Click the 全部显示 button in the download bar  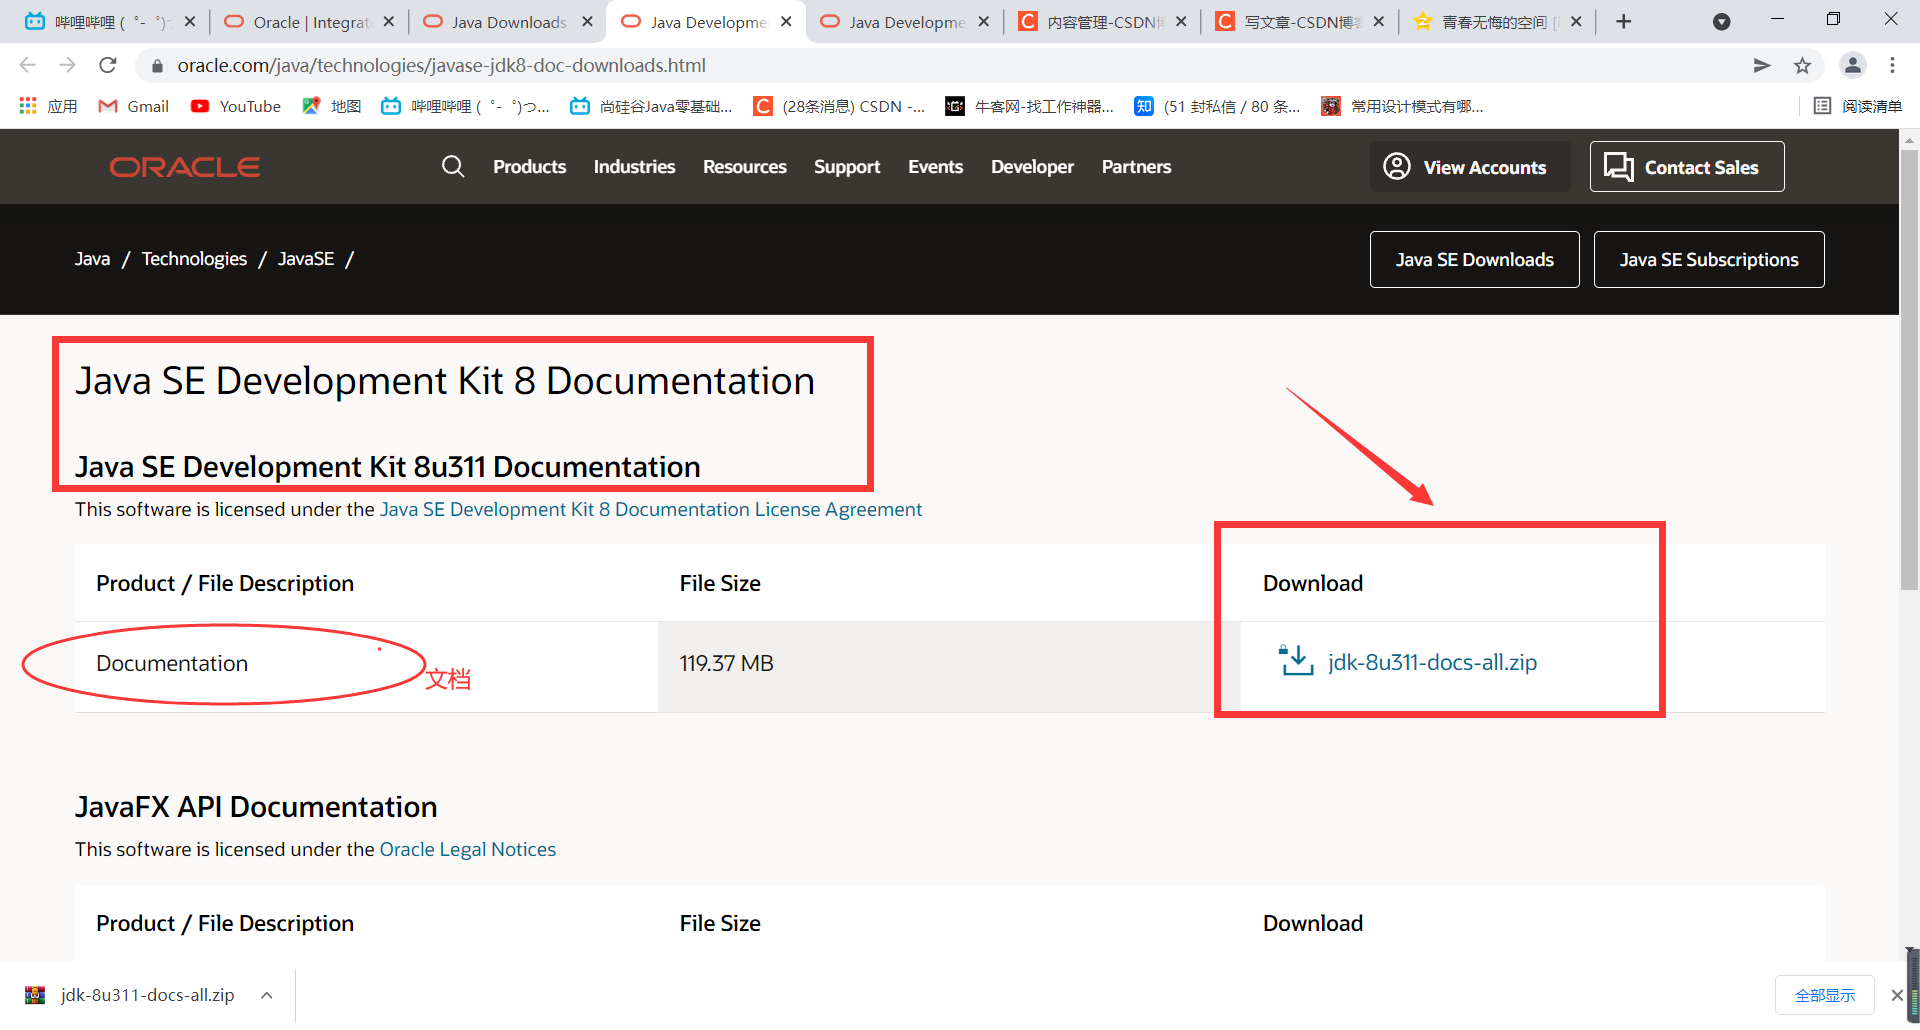click(x=1824, y=994)
